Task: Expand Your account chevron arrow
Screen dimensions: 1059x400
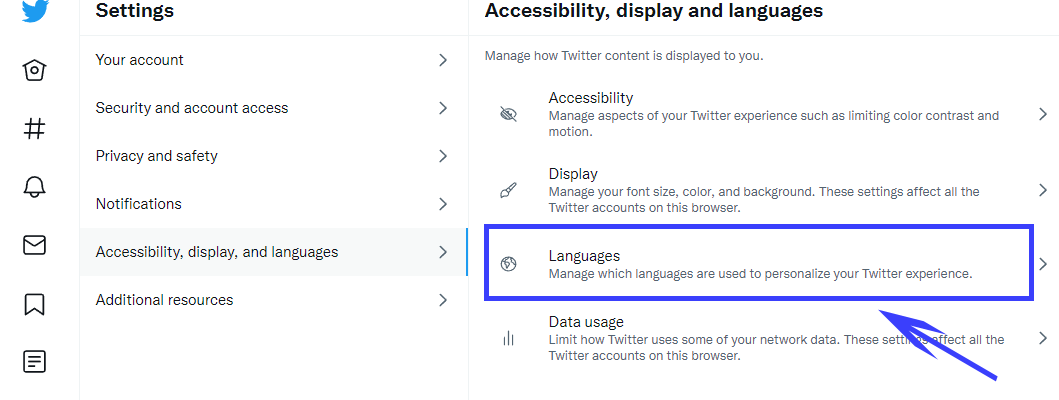Action: click(x=443, y=60)
